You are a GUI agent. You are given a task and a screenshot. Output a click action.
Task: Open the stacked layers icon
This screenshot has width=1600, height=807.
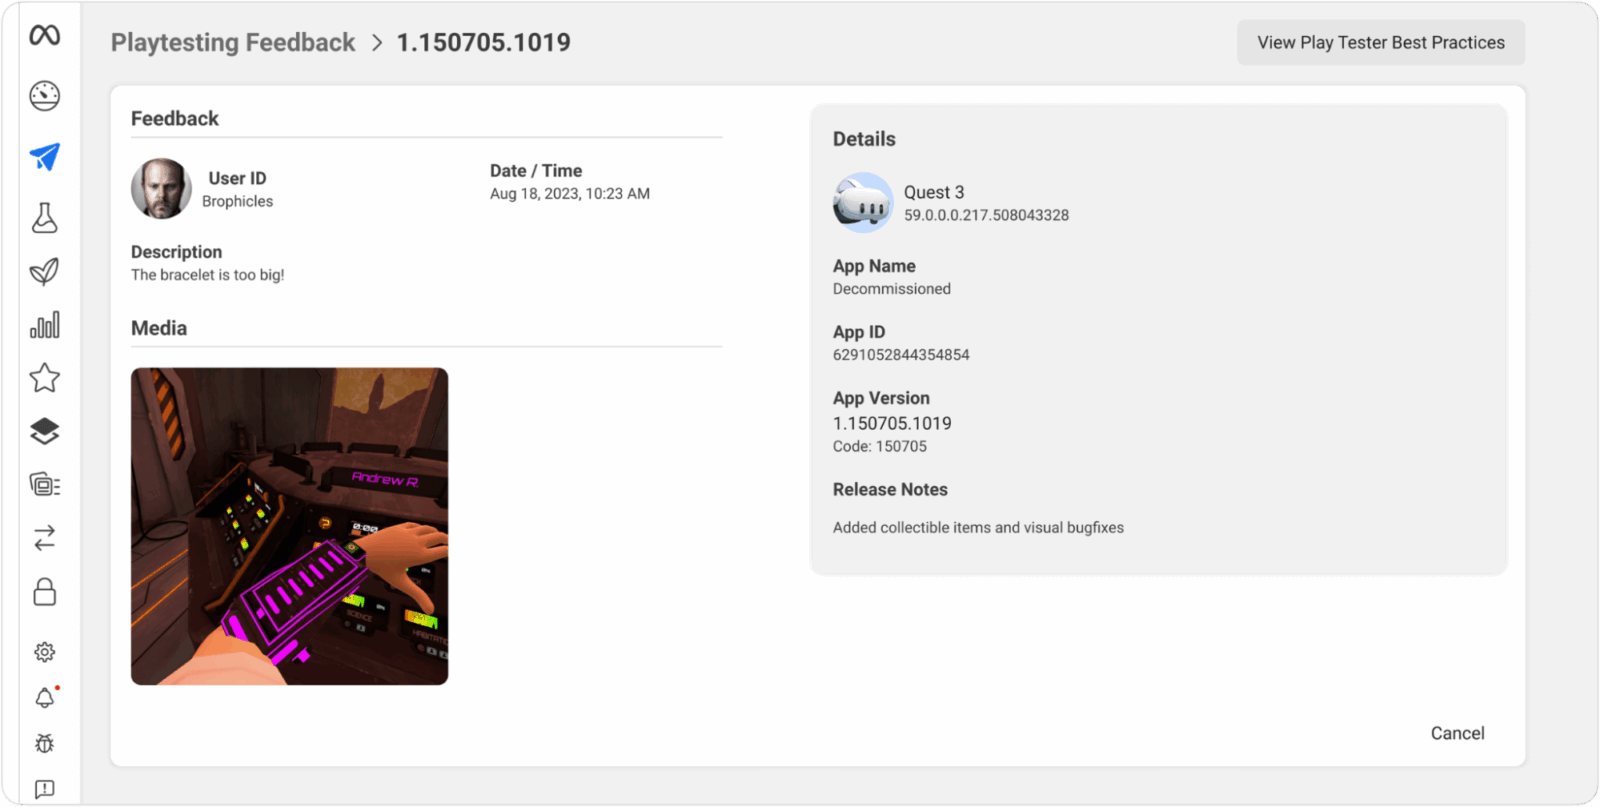(x=45, y=431)
